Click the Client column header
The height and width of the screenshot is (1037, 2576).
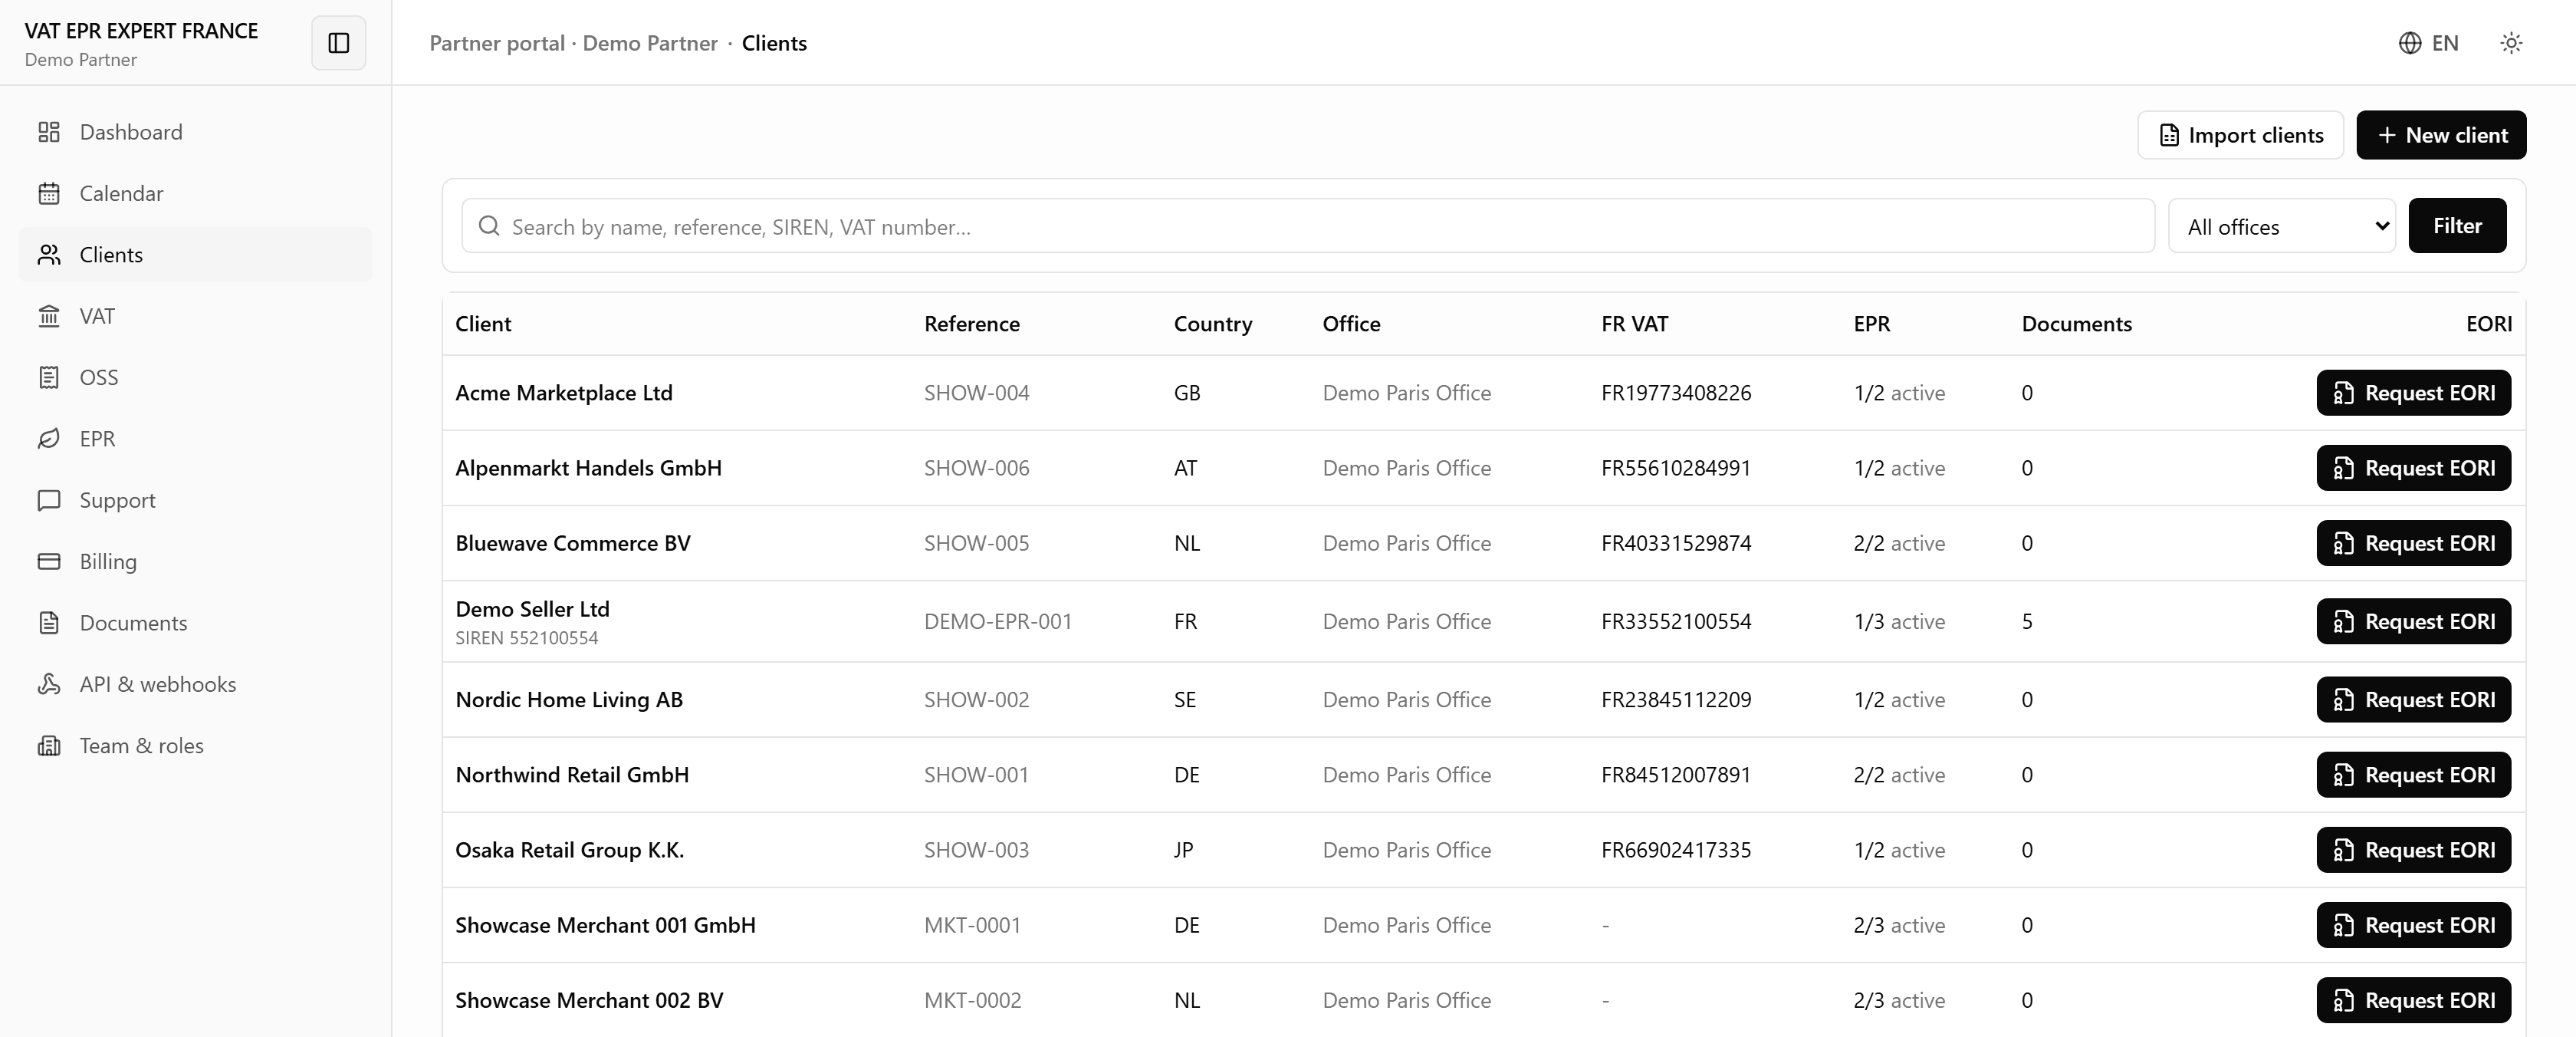click(x=483, y=324)
